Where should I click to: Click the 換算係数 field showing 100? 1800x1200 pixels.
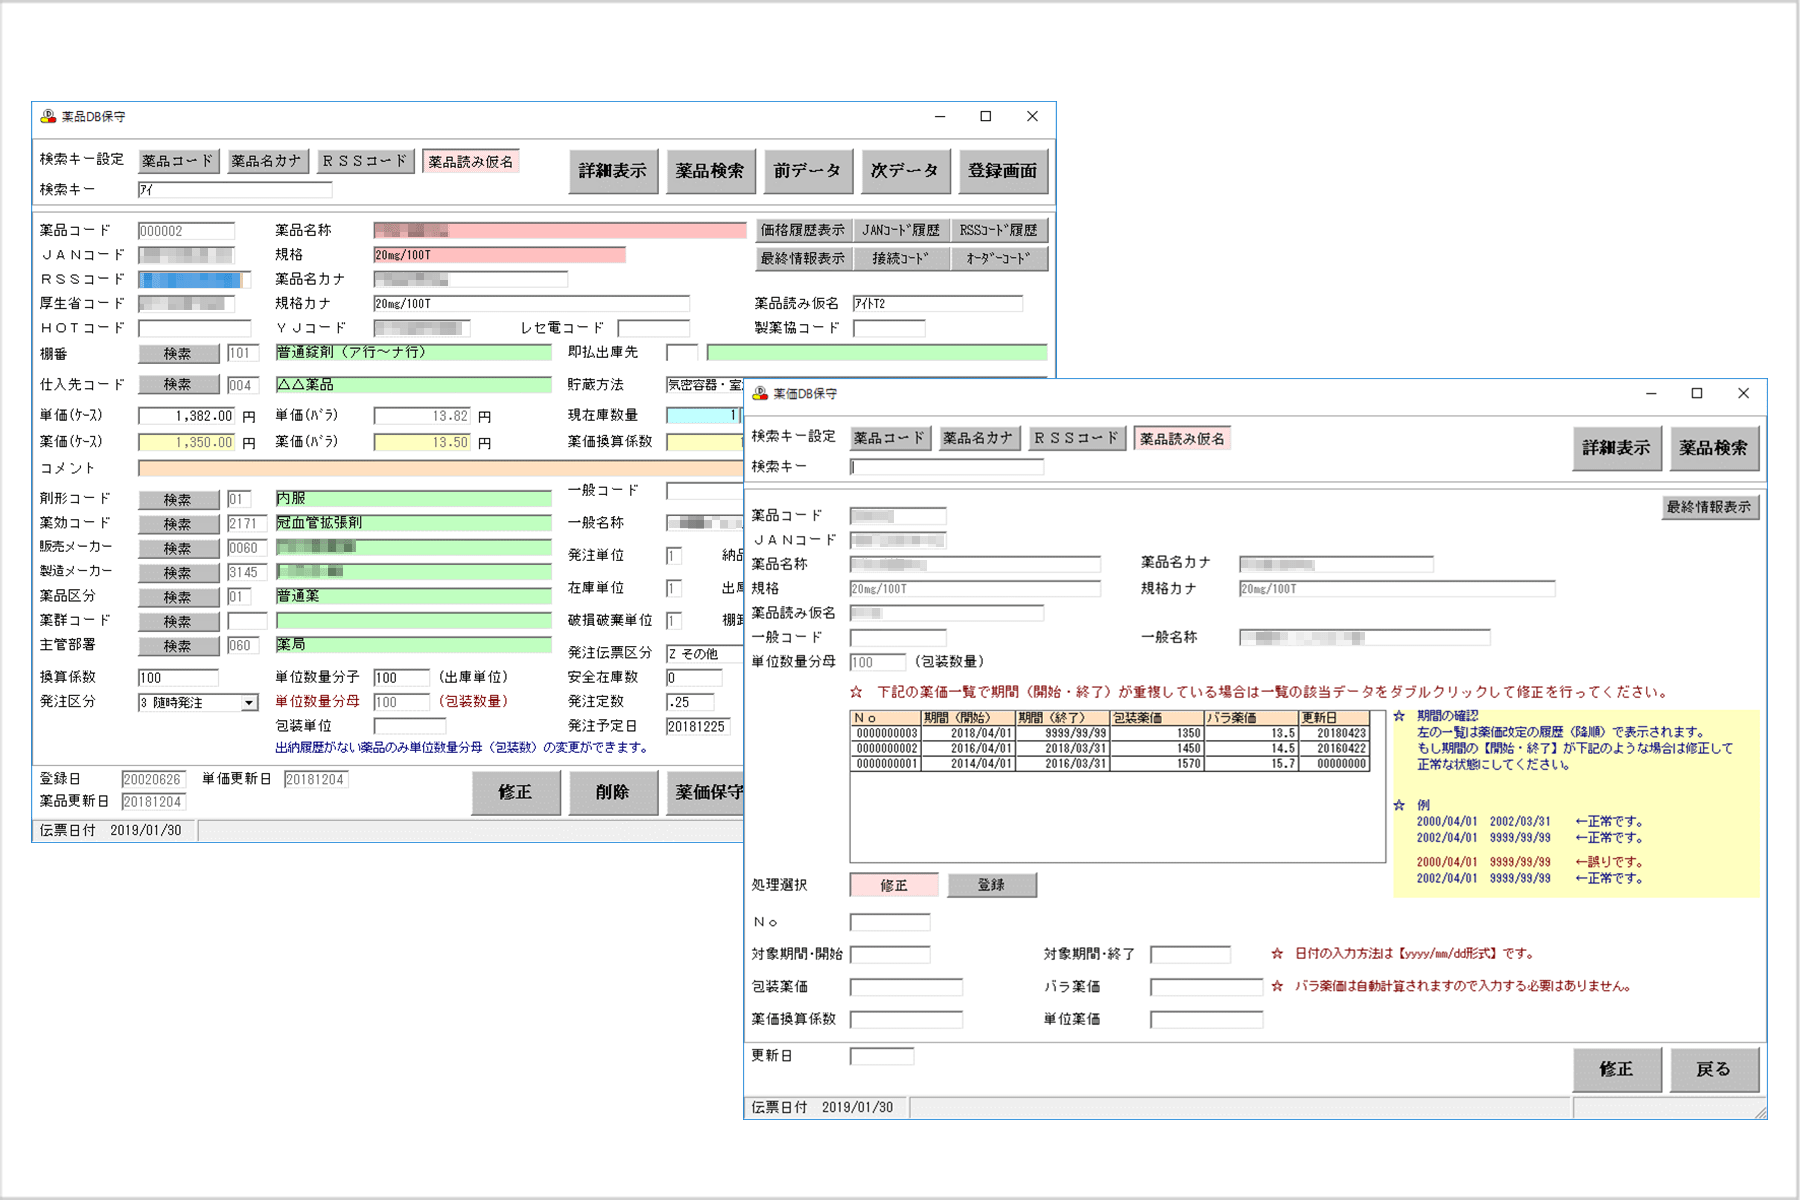(178, 678)
